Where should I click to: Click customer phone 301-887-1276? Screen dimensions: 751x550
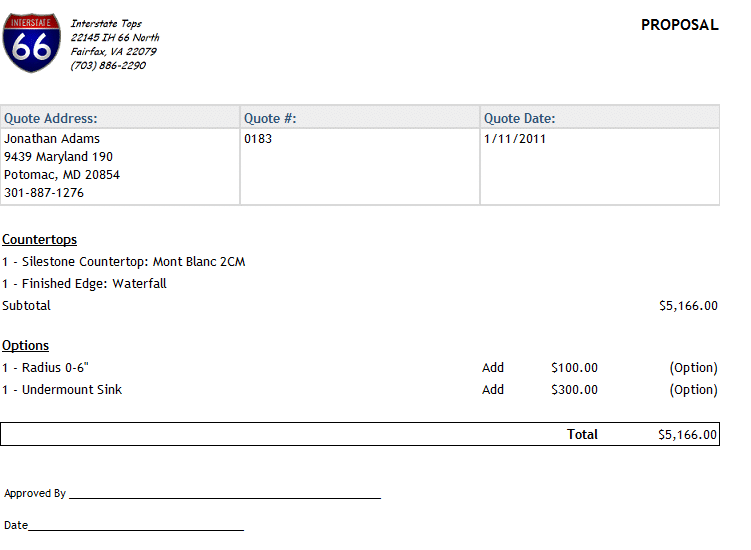(x=44, y=193)
